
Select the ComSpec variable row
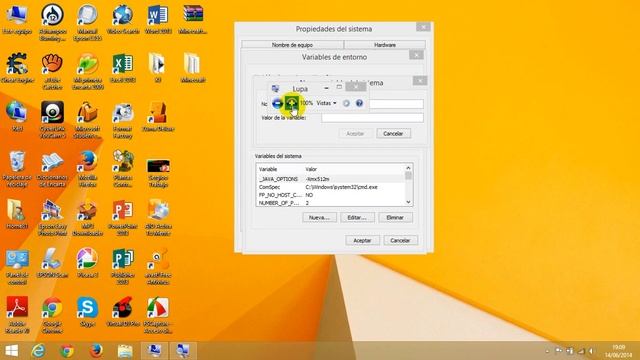coord(331,187)
